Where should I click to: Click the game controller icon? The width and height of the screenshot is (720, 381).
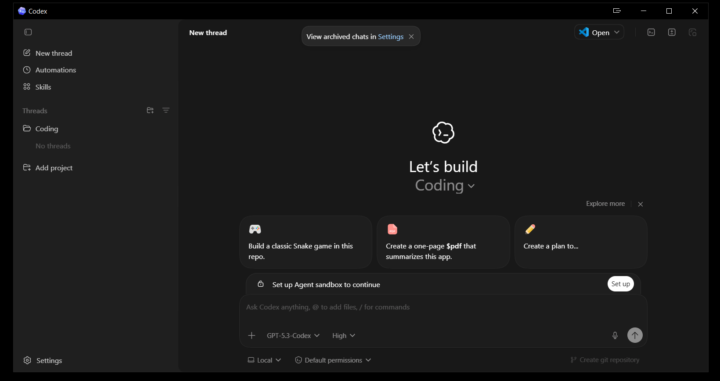[x=255, y=229]
